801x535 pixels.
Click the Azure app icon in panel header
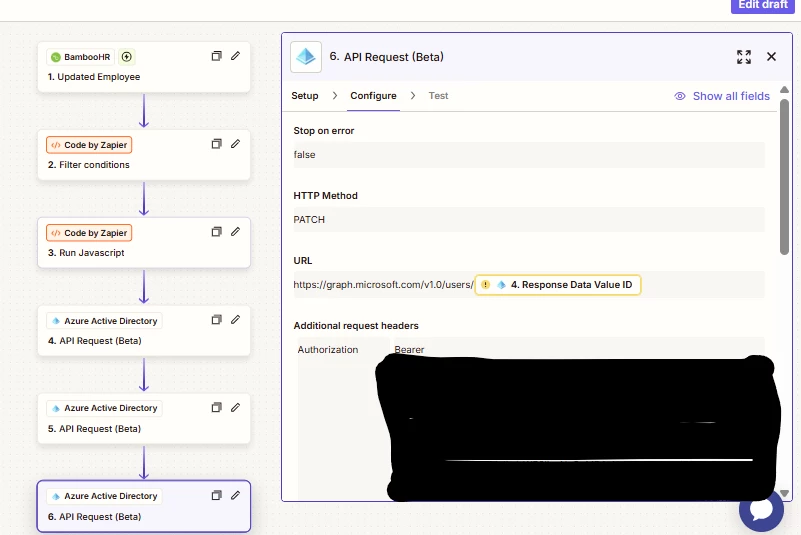coord(306,57)
